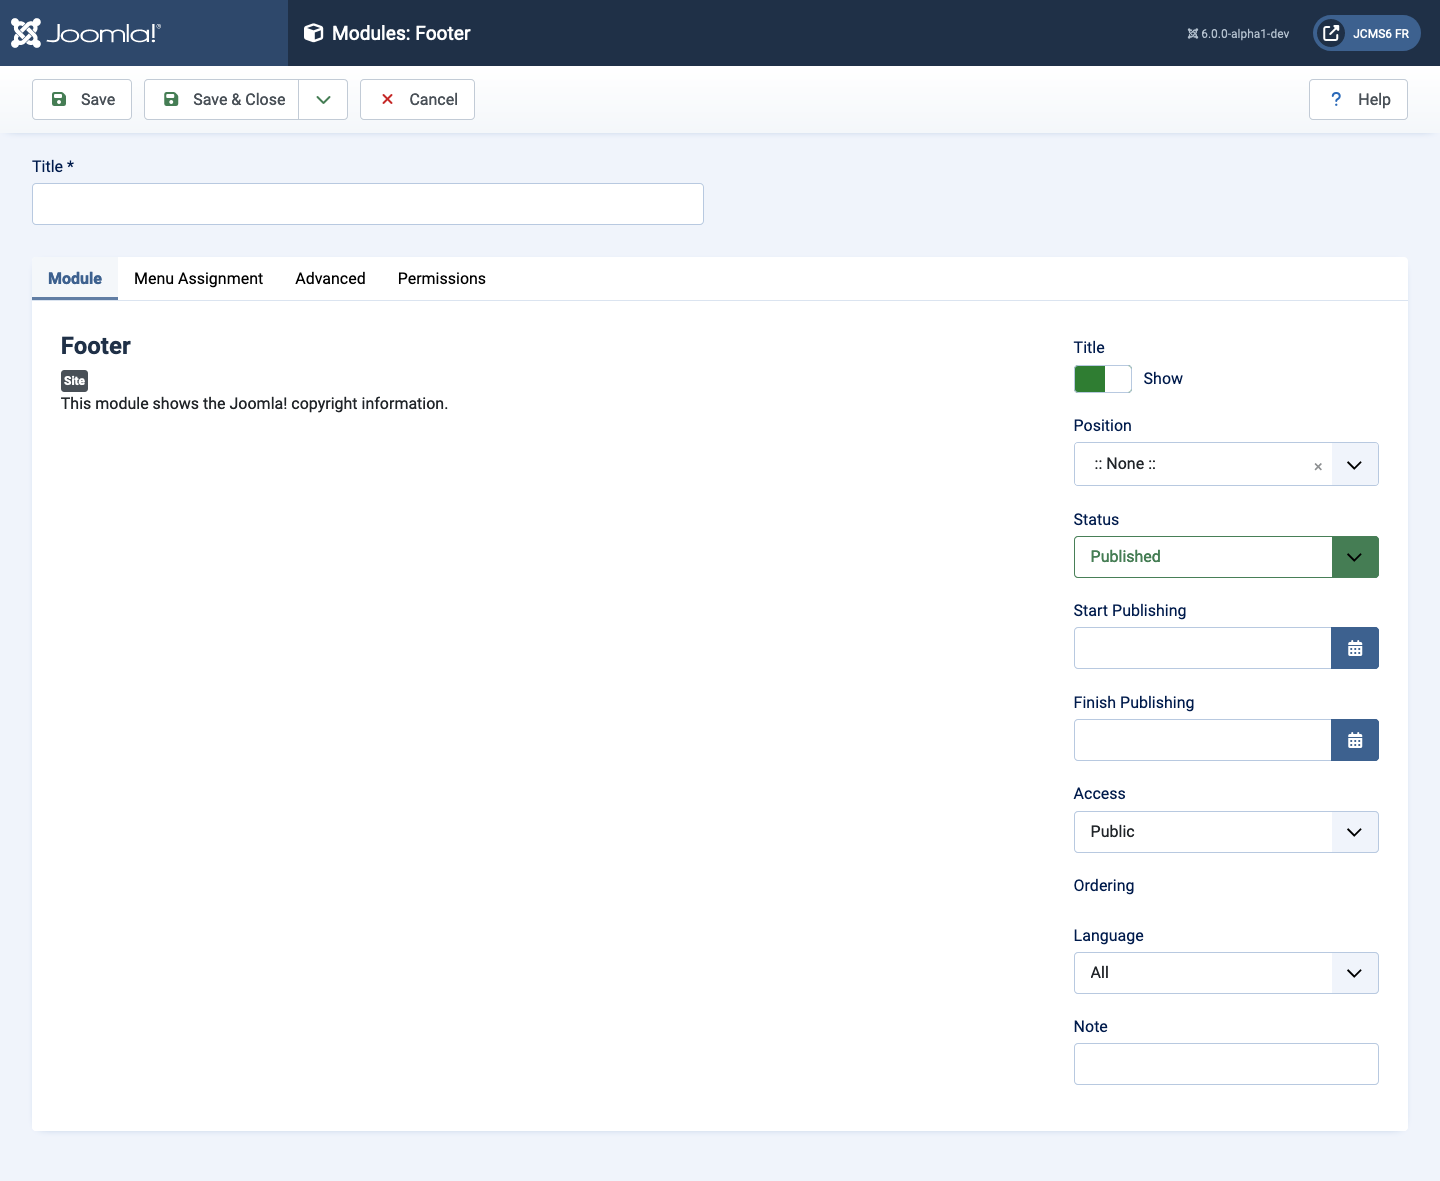This screenshot has width=1440, height=1181.
Task: Clear the Position selection with the x
Action: coord(1318,466)
